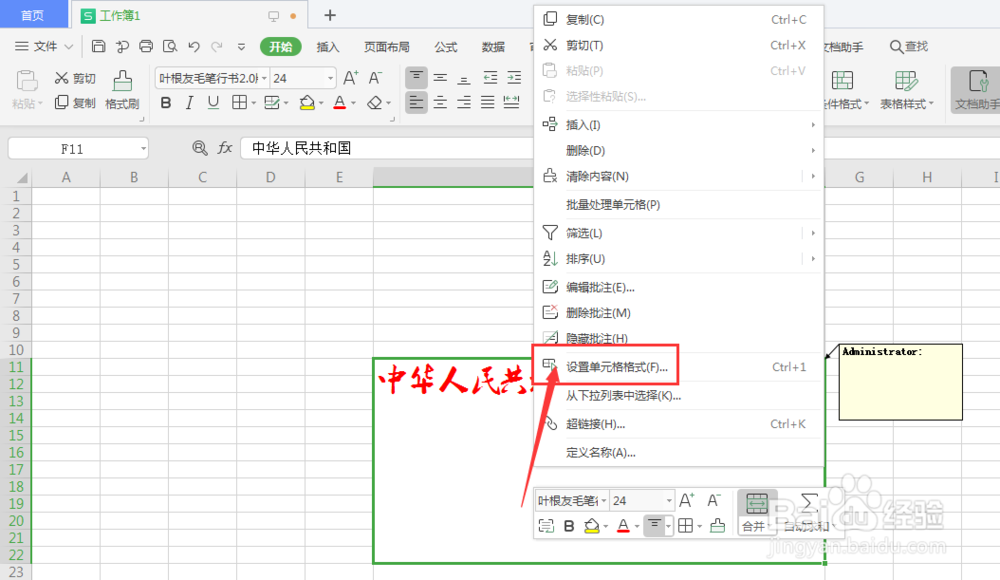
Task: Click the fx Insert Function icon
Action: click(x=227, y=148)
